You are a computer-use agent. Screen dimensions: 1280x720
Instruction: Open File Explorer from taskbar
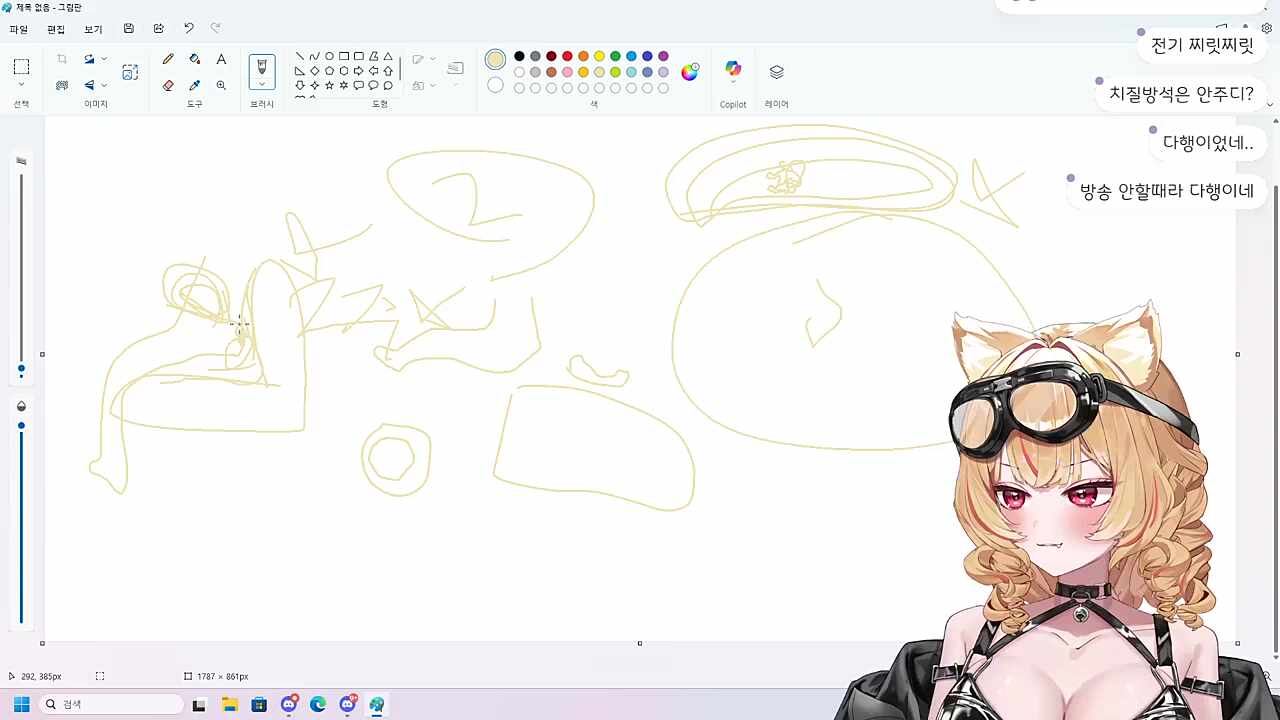[x=229, y=704]
